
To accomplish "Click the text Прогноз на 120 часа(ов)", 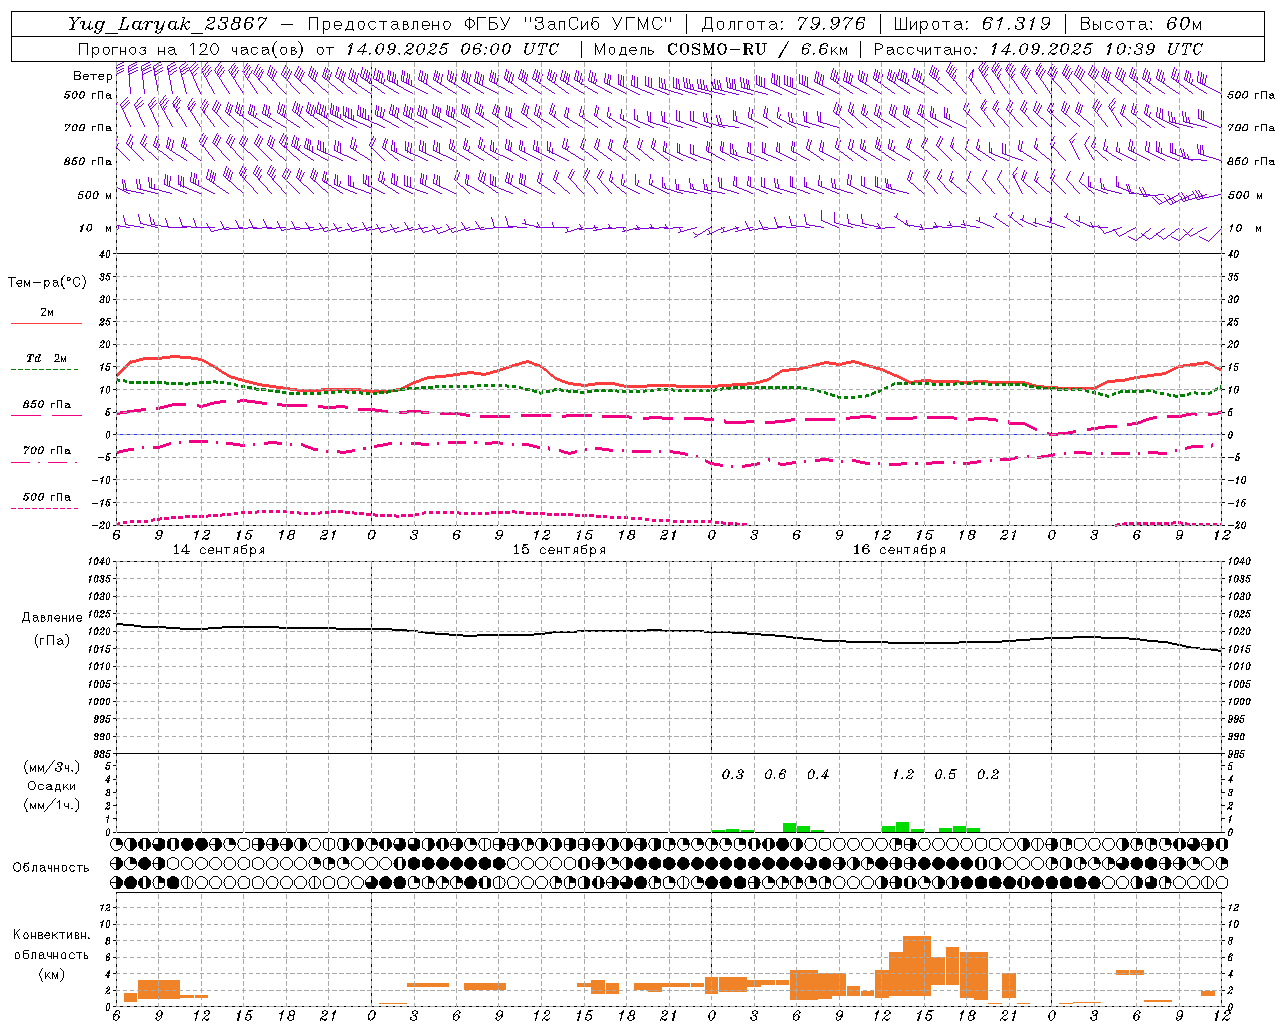I will click(192, 49).
